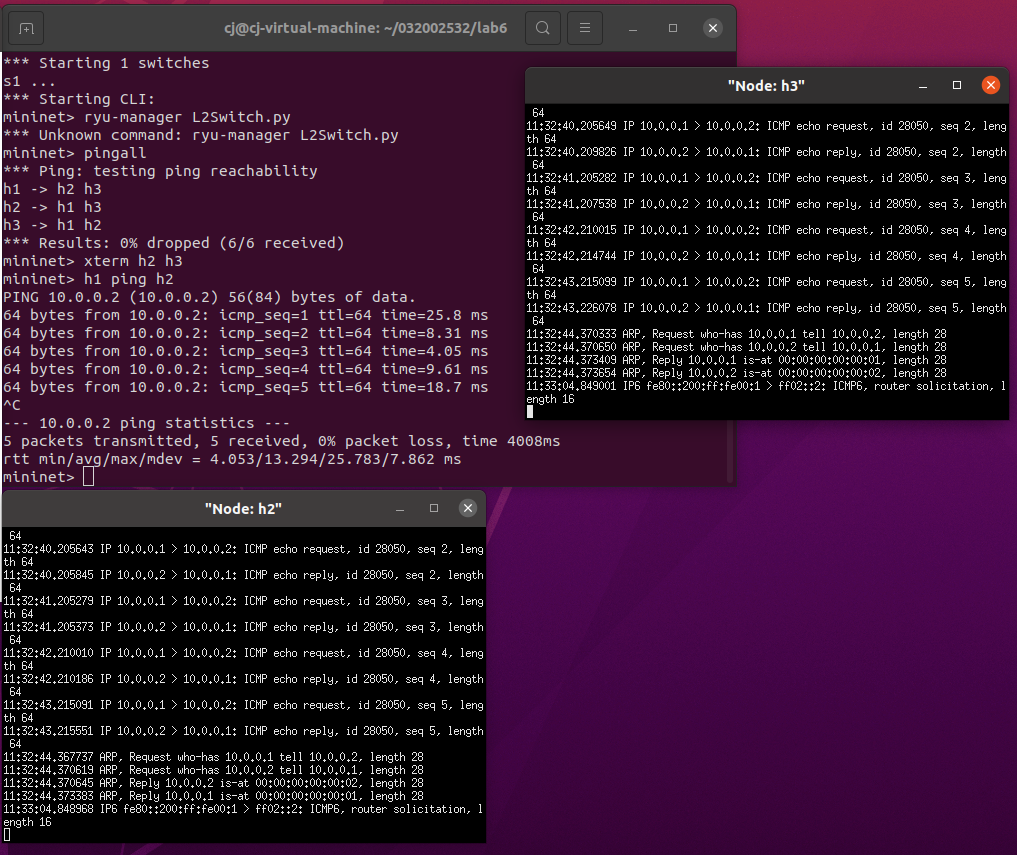Click the 11:32:42.210186 echo reply line in h2

tap(243, 685)
